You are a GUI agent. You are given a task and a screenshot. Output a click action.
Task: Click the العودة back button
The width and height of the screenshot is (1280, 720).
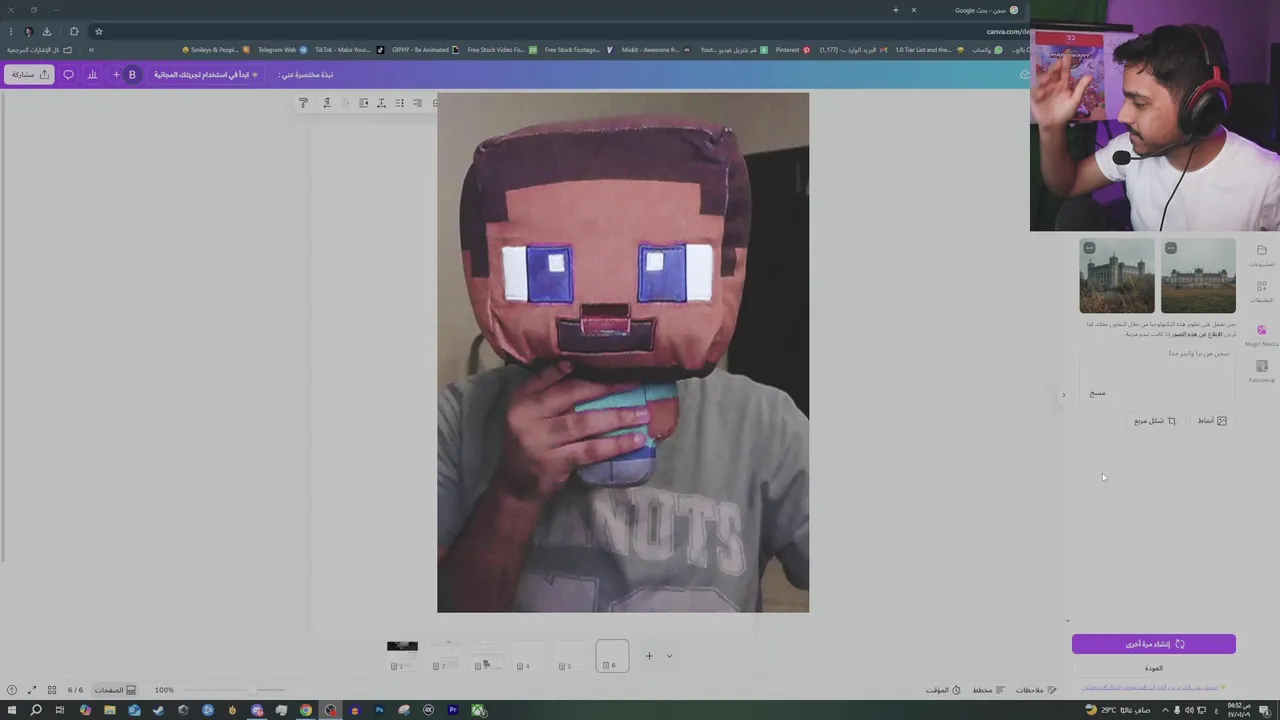tap(1154, 668)
